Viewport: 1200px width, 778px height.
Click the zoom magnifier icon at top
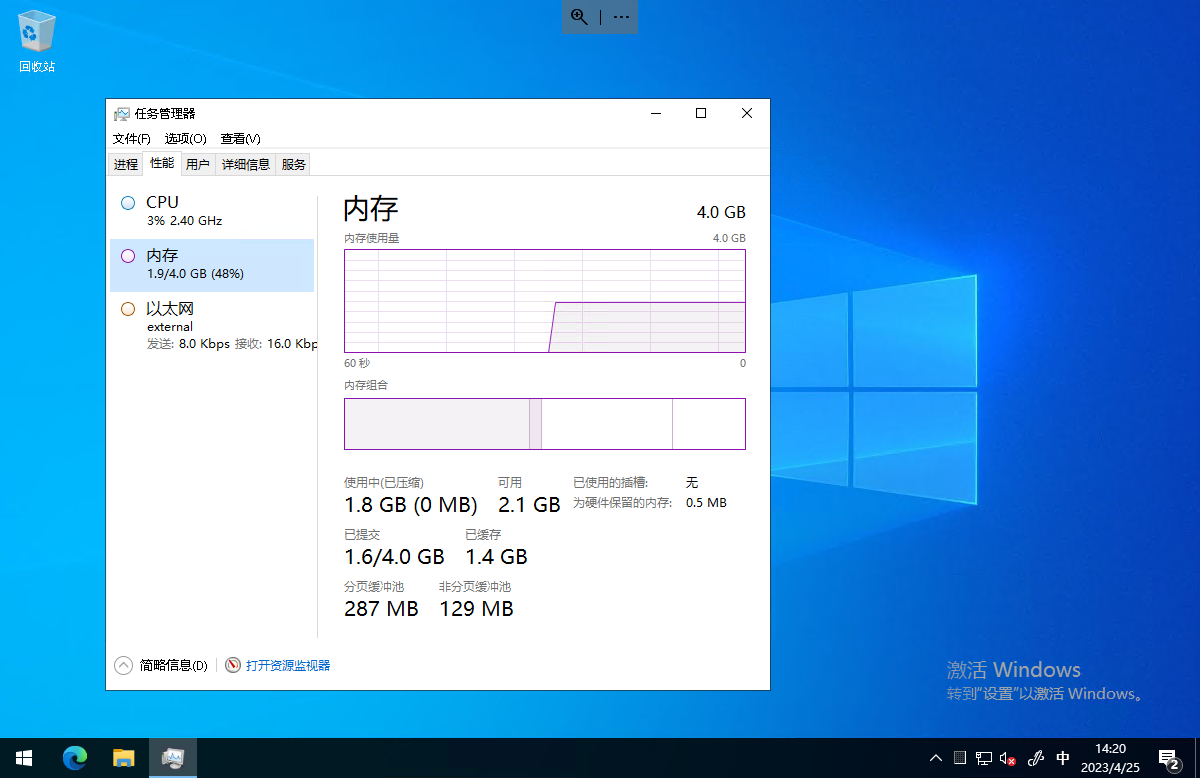pyautogui.click(x=579, y=17)
